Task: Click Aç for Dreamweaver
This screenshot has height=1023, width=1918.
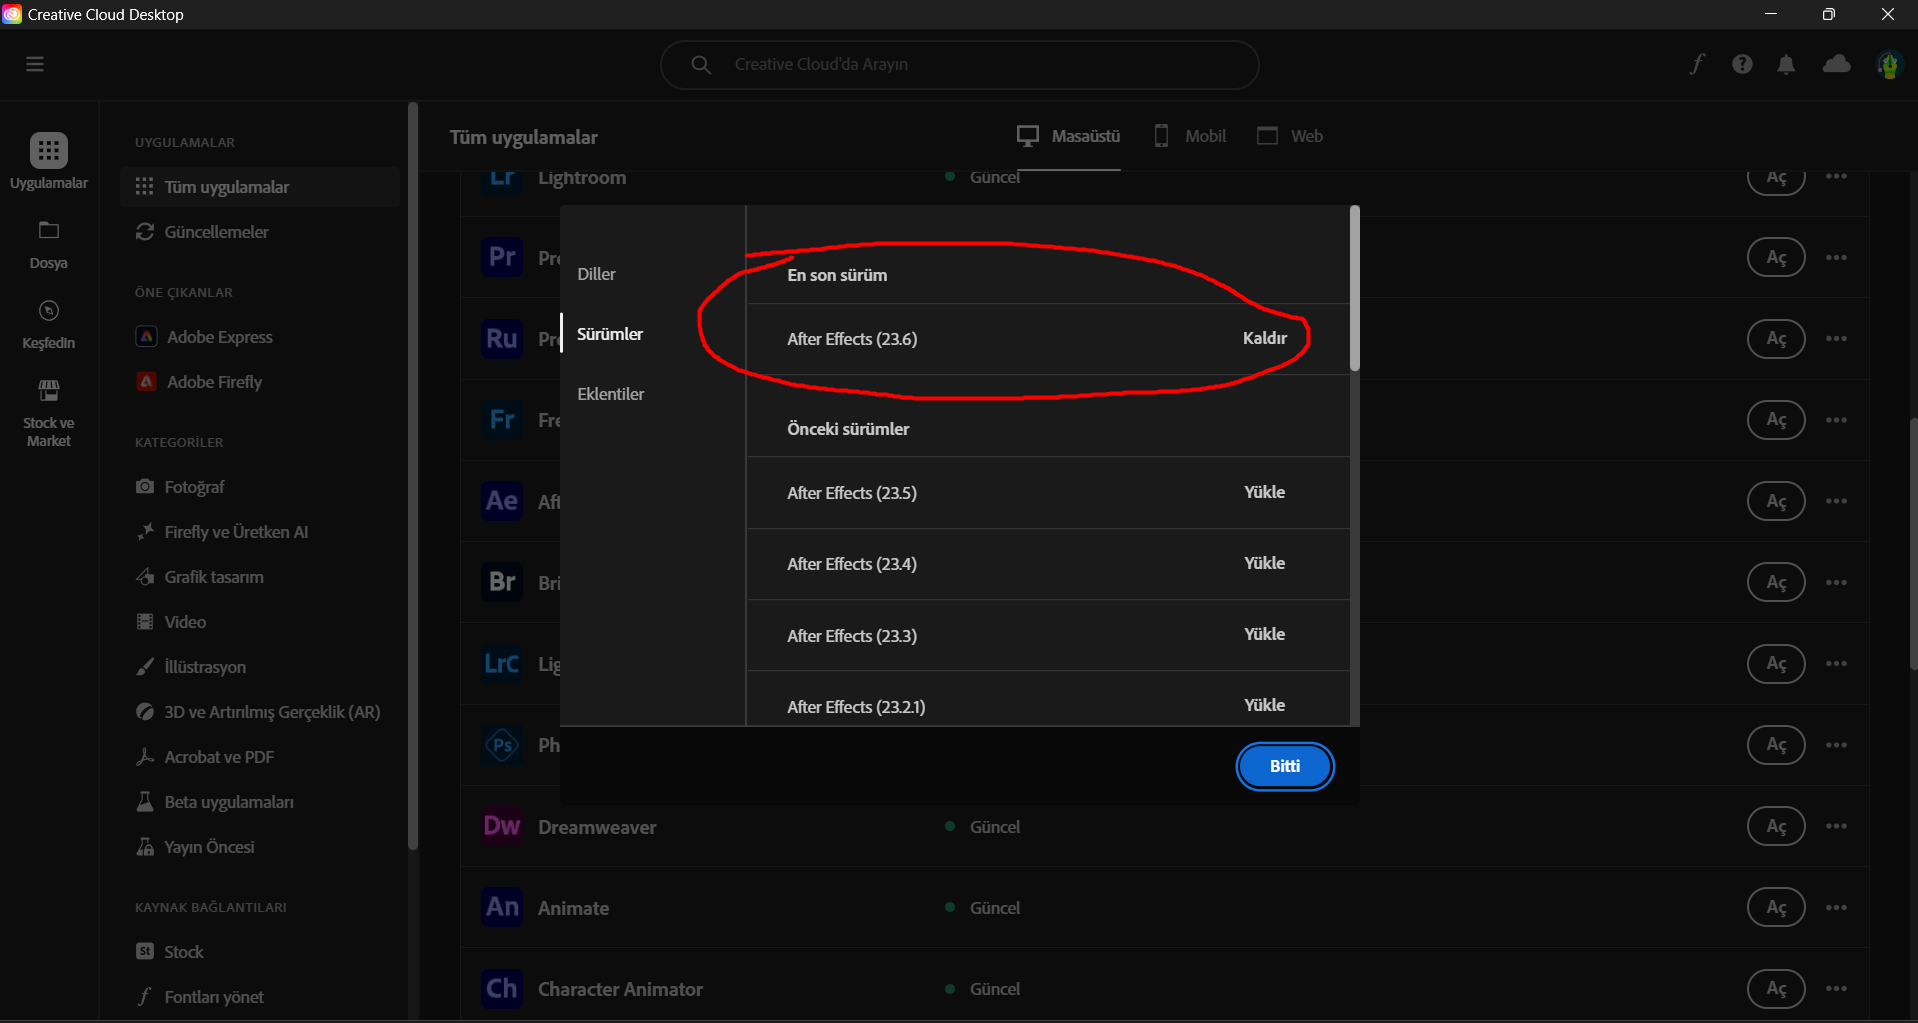Action: 1776,826
